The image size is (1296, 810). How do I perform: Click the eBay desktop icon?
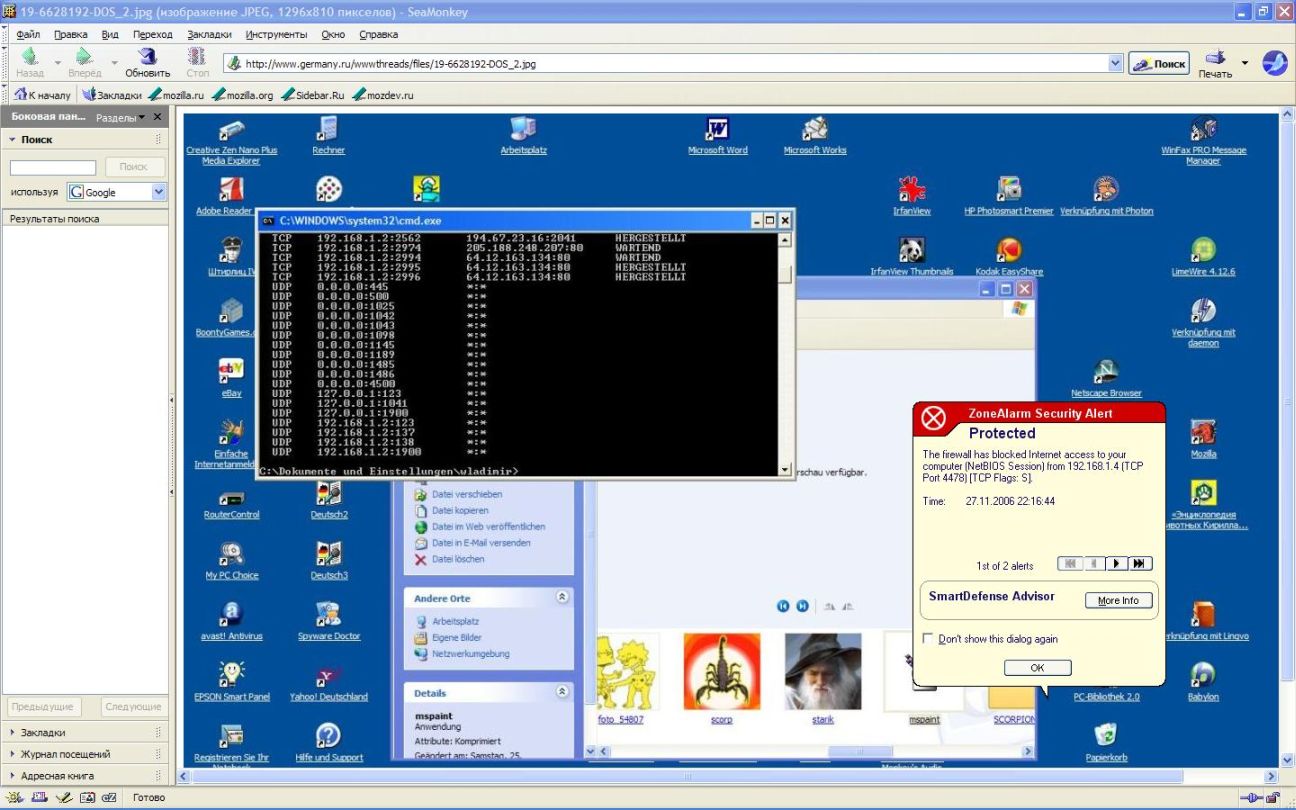pos(231,378)
